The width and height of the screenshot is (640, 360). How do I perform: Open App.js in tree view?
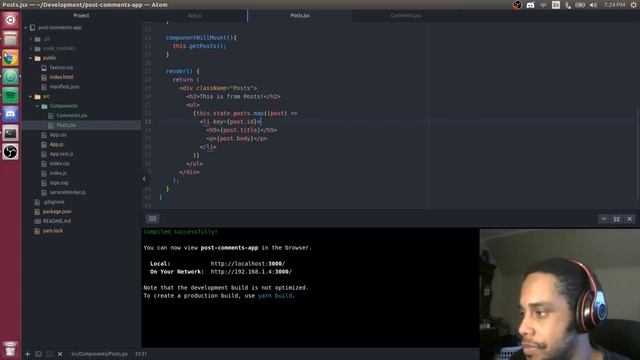coord(56,144)
